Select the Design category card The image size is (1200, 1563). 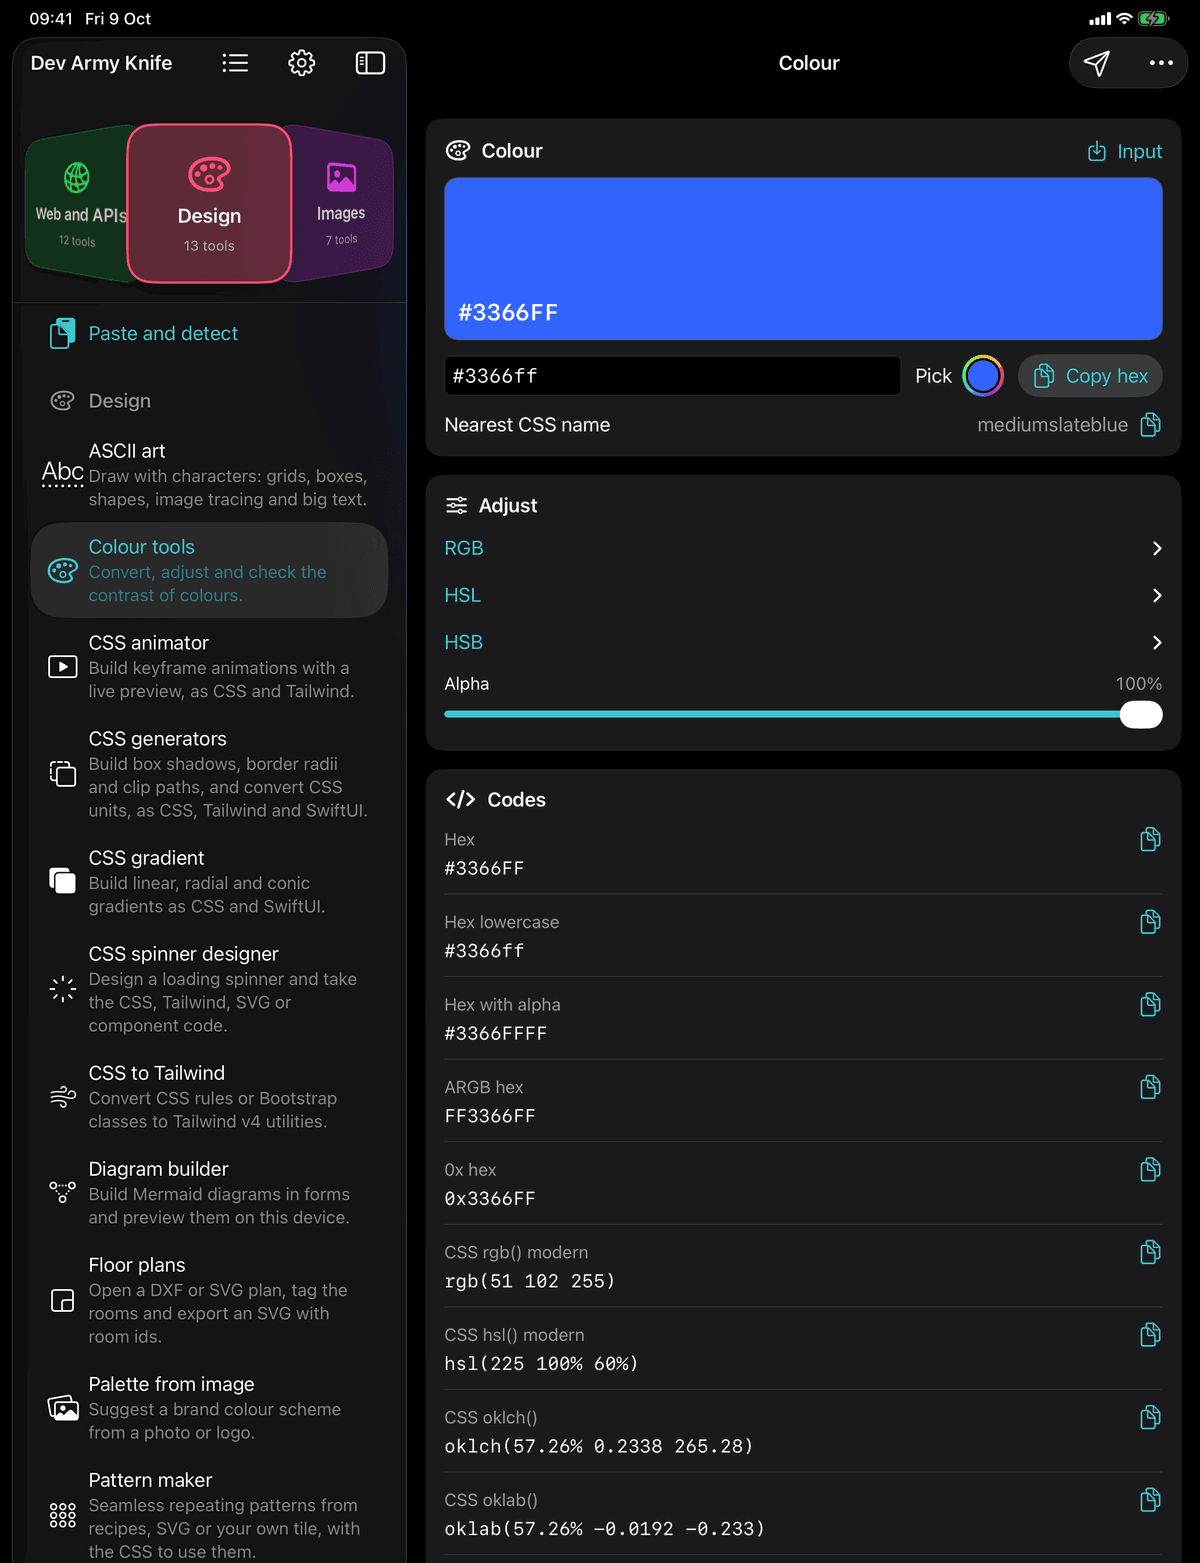point(209,203)
